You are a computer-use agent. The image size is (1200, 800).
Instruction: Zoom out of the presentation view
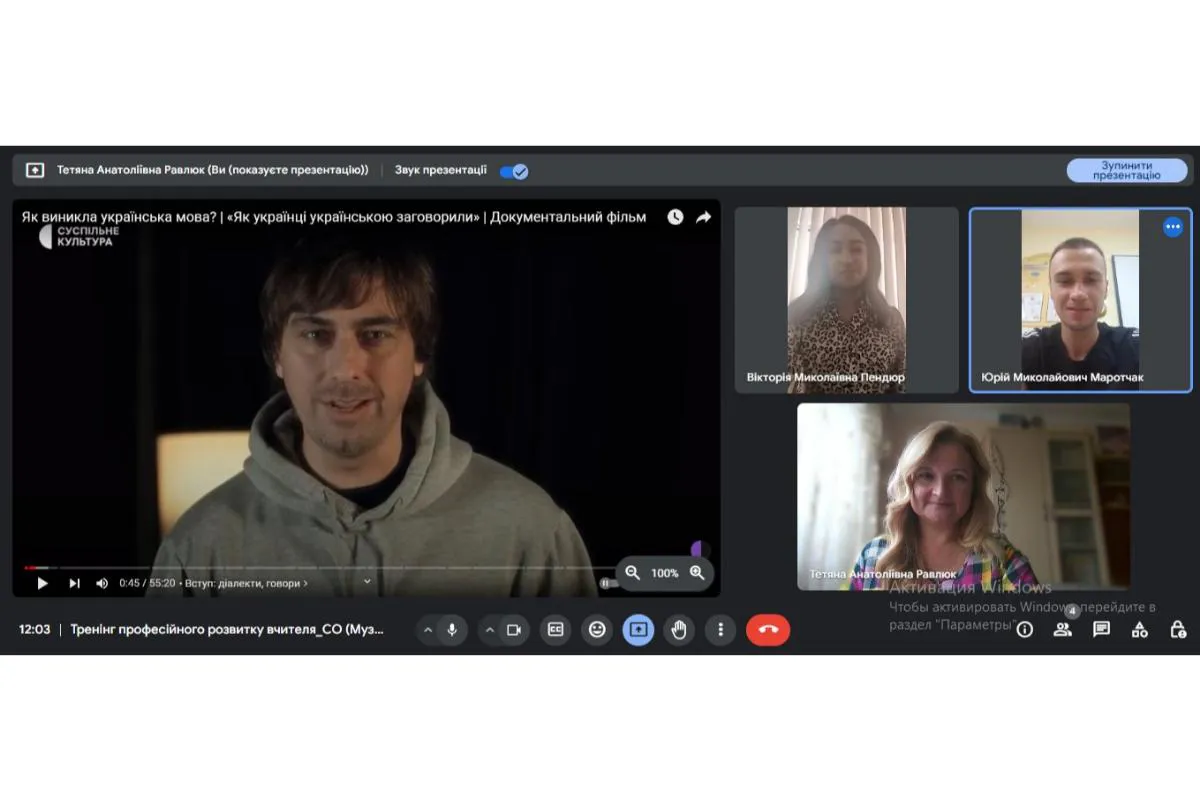[x=632, y=573]
